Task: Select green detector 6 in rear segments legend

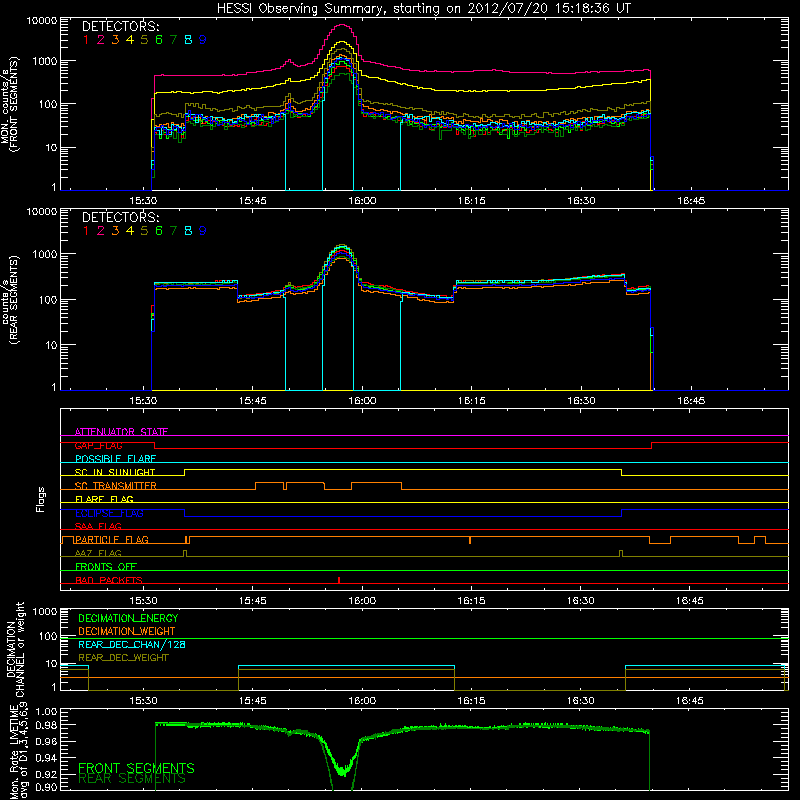Action: 159,231
